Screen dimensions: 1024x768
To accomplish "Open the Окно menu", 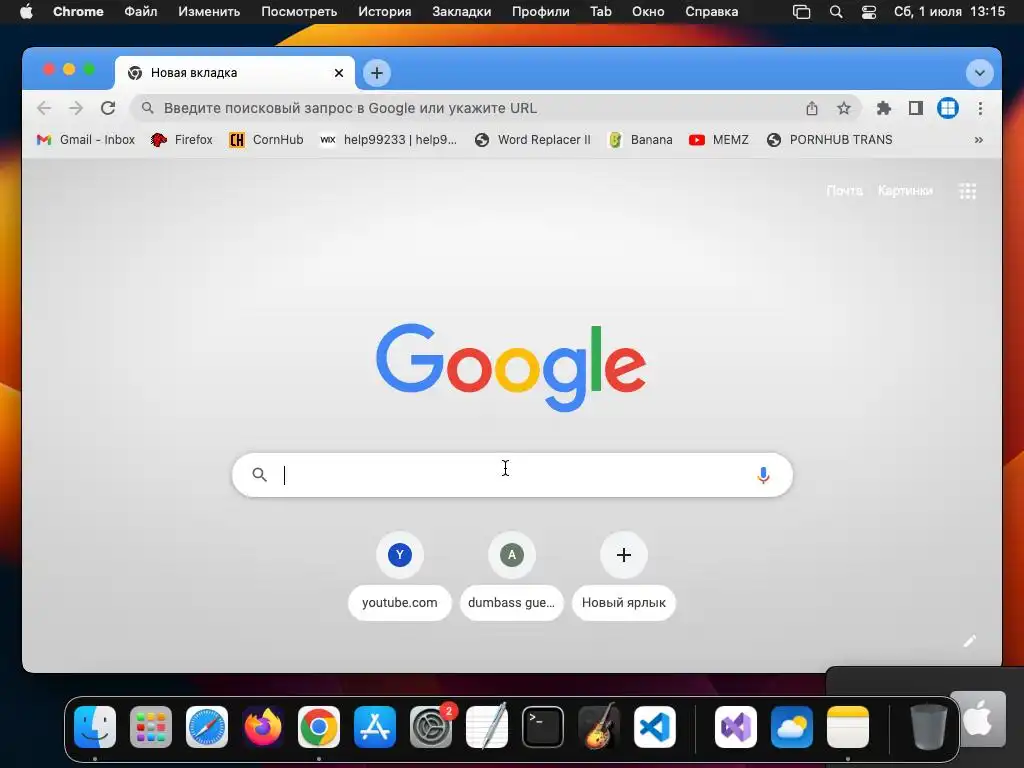I will coord(648,12).
